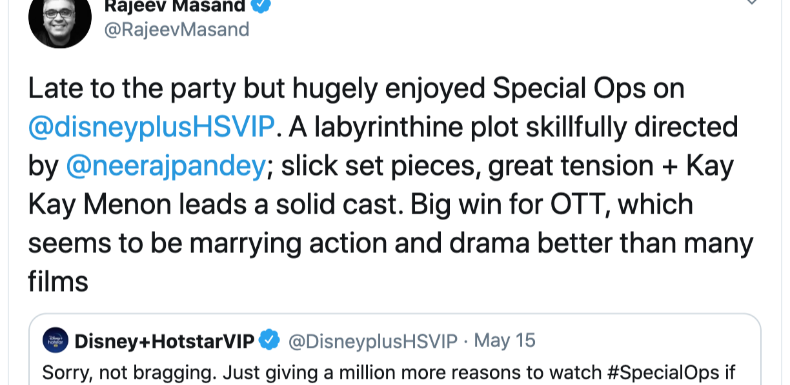Open the tweet's more-options caret
Viewport: 790px width, 385px height.
tap(751, 3)
